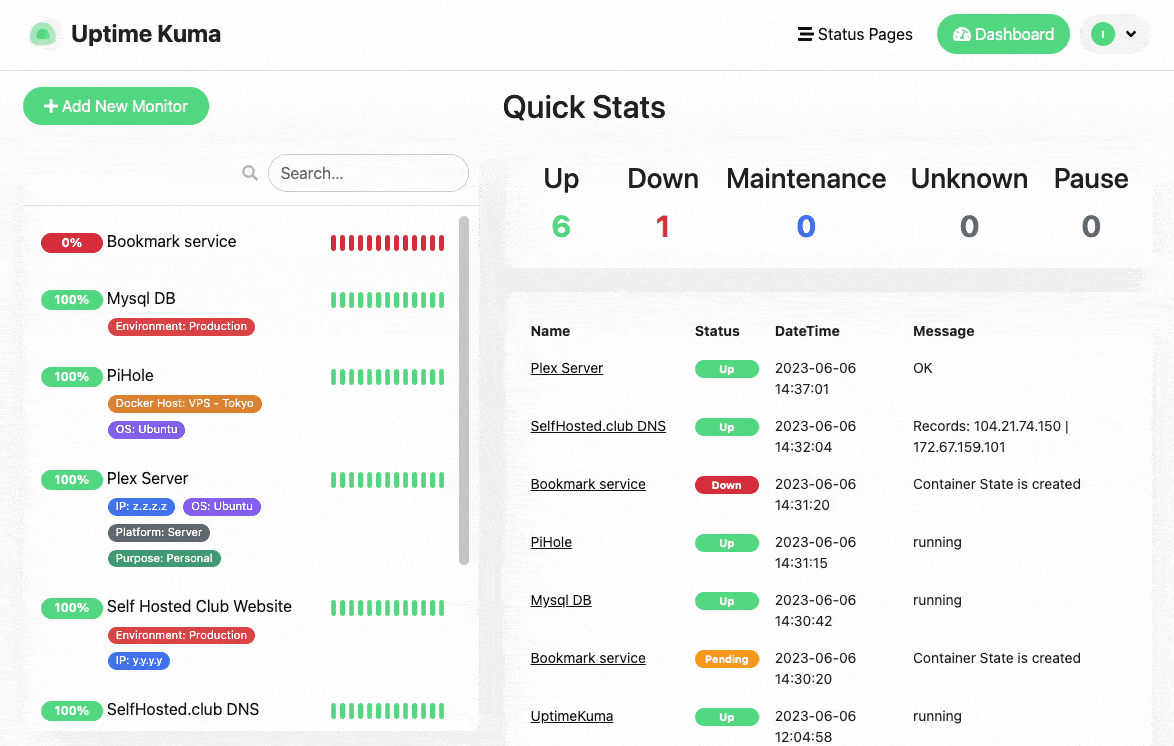The height and width of the screenshot is (746, 1174).
Task: Click Platform: Server tag
Action: coord(159,533)
